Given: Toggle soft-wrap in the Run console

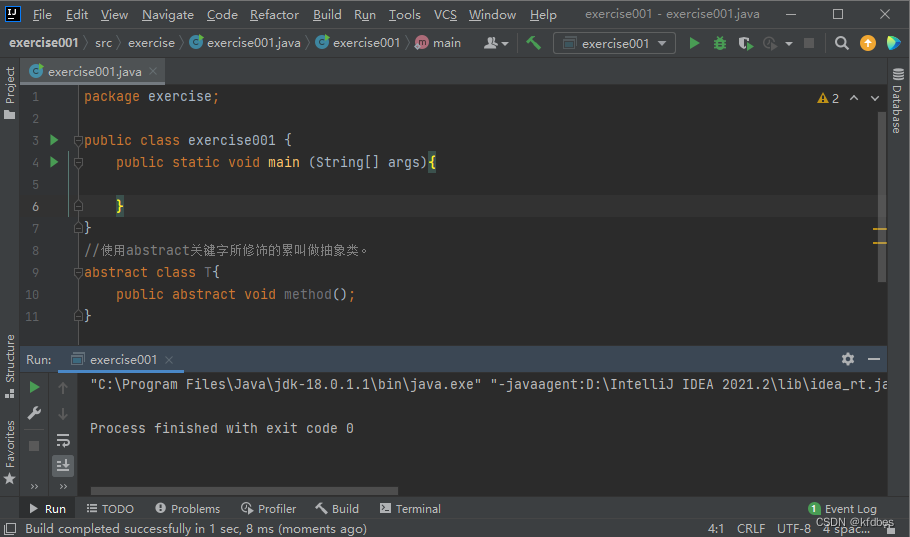Looking at the screenshot, I should click(63, 440).
